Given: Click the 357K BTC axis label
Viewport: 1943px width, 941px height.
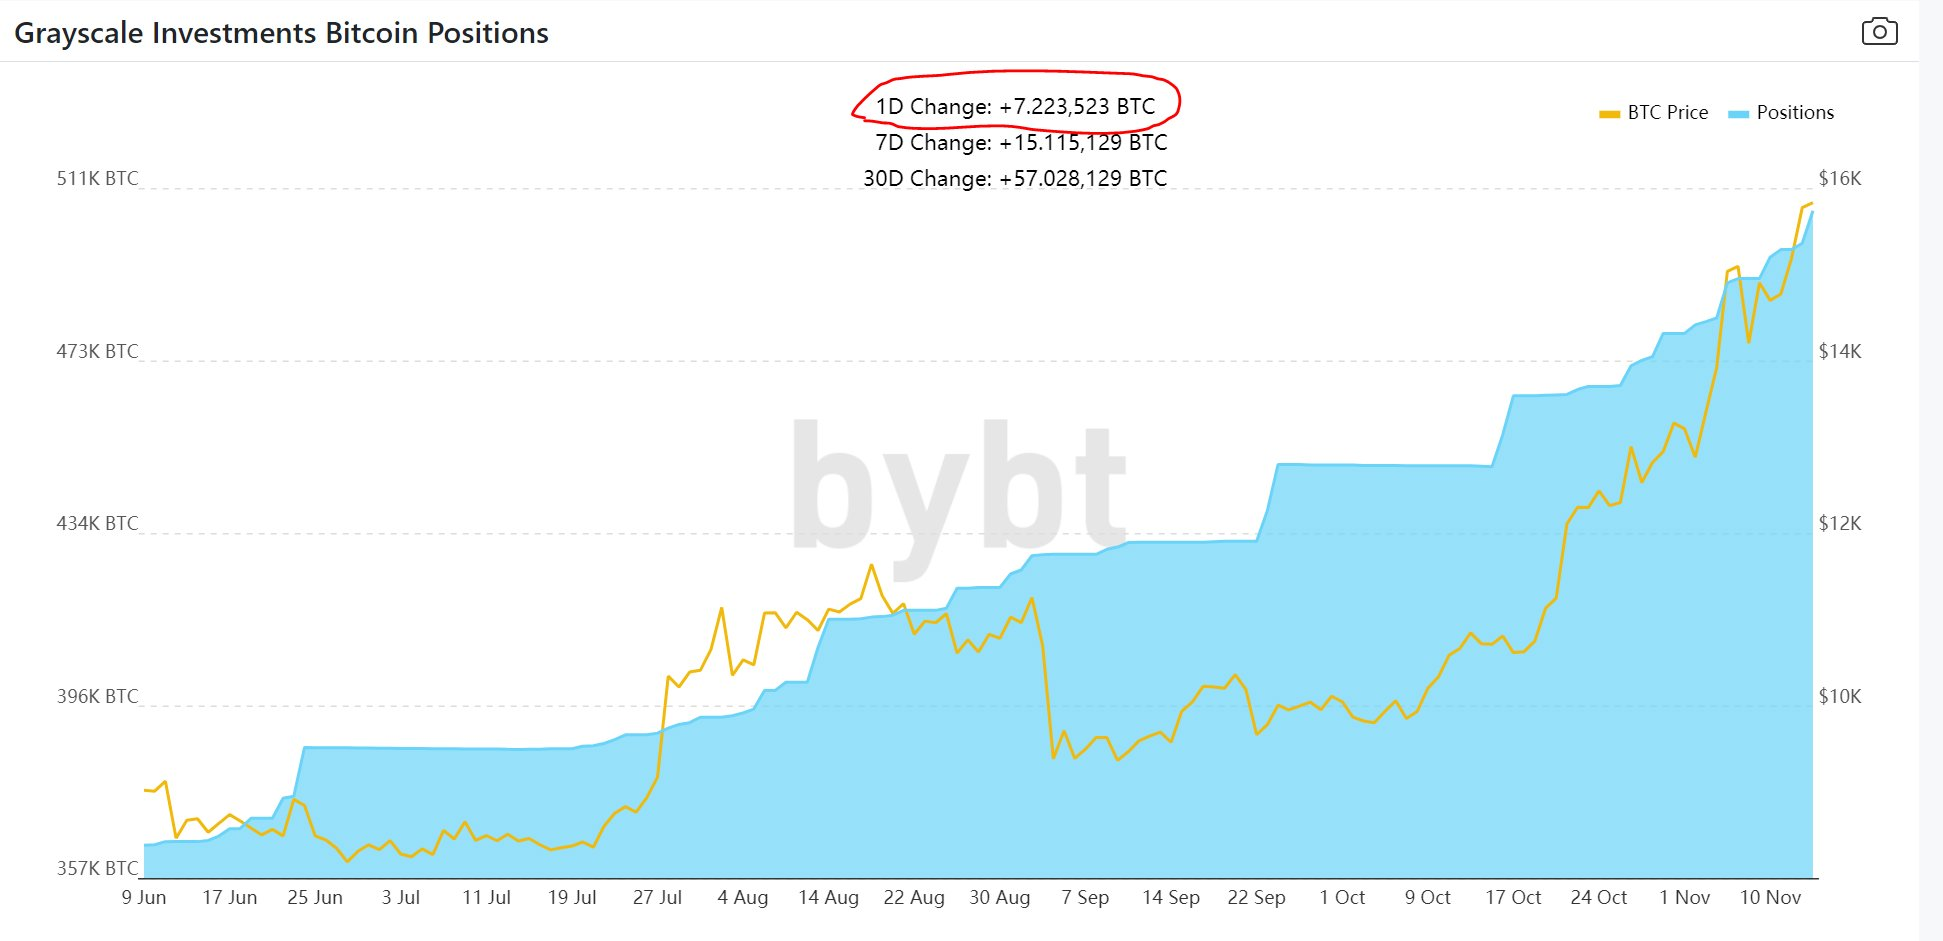Looking at the screenshot, I should [x=97, y=868].
